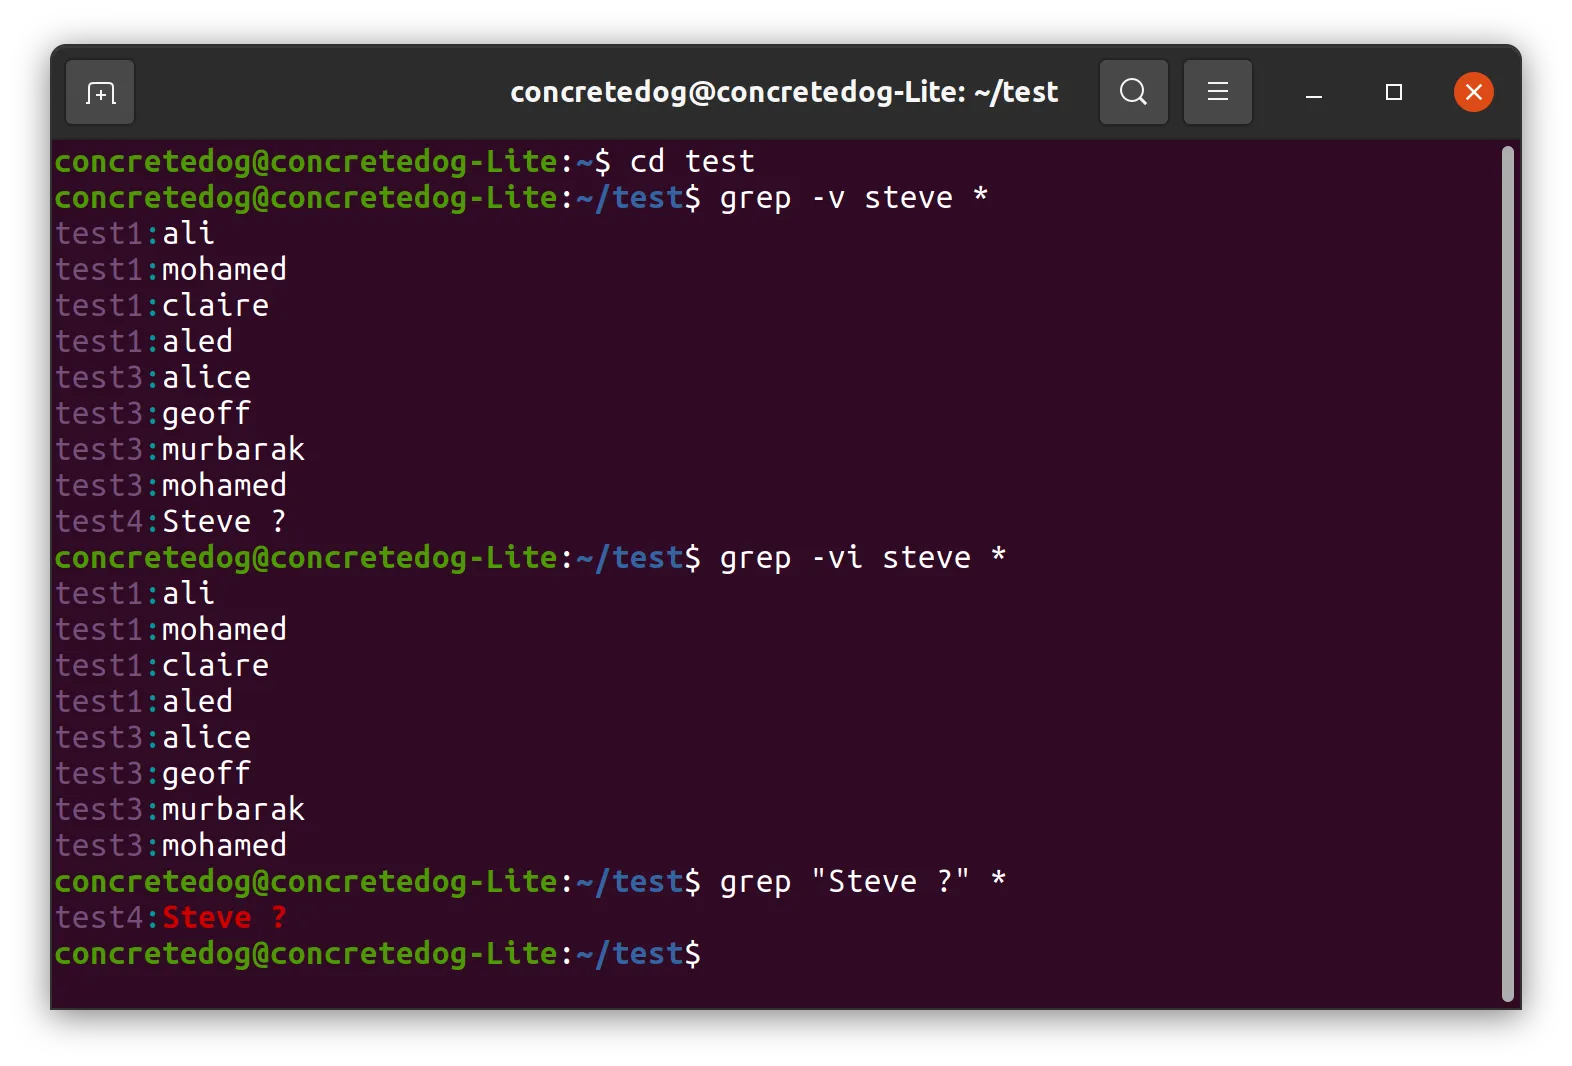Click the second test1:claire line

click(162, 666)
